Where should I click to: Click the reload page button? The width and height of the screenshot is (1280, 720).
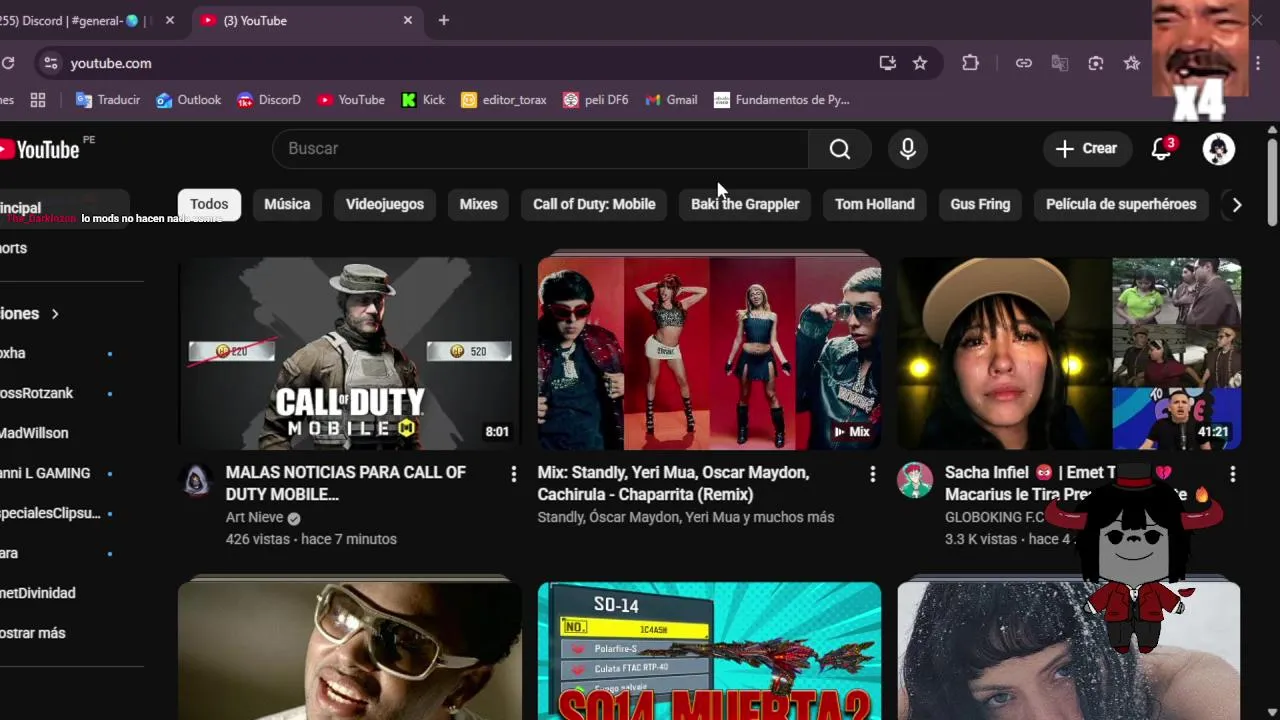coord(8,63)
